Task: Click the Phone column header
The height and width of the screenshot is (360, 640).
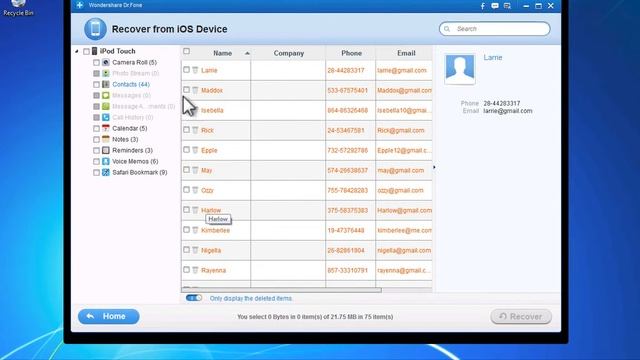Action: 351,53
